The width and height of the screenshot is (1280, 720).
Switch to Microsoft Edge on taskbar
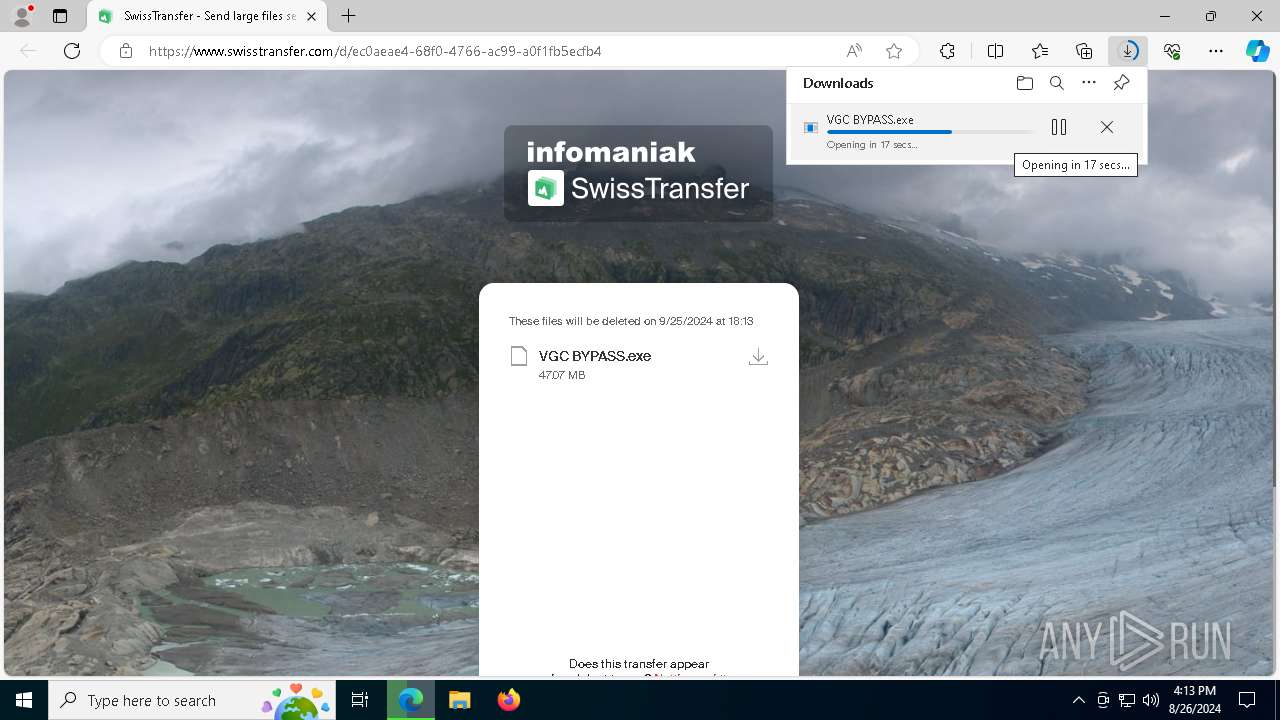click(x=411, y=700)
